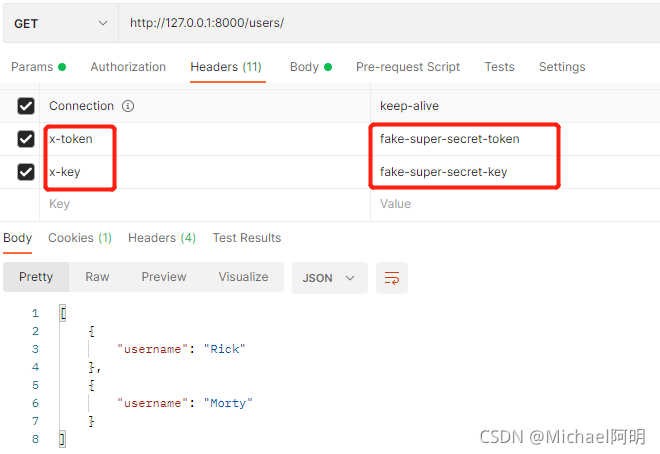Switch to Visualize response view
Image resolution: width=660 pixels, height=454 pixels.
pyautogui.click(x=243, y=277)
